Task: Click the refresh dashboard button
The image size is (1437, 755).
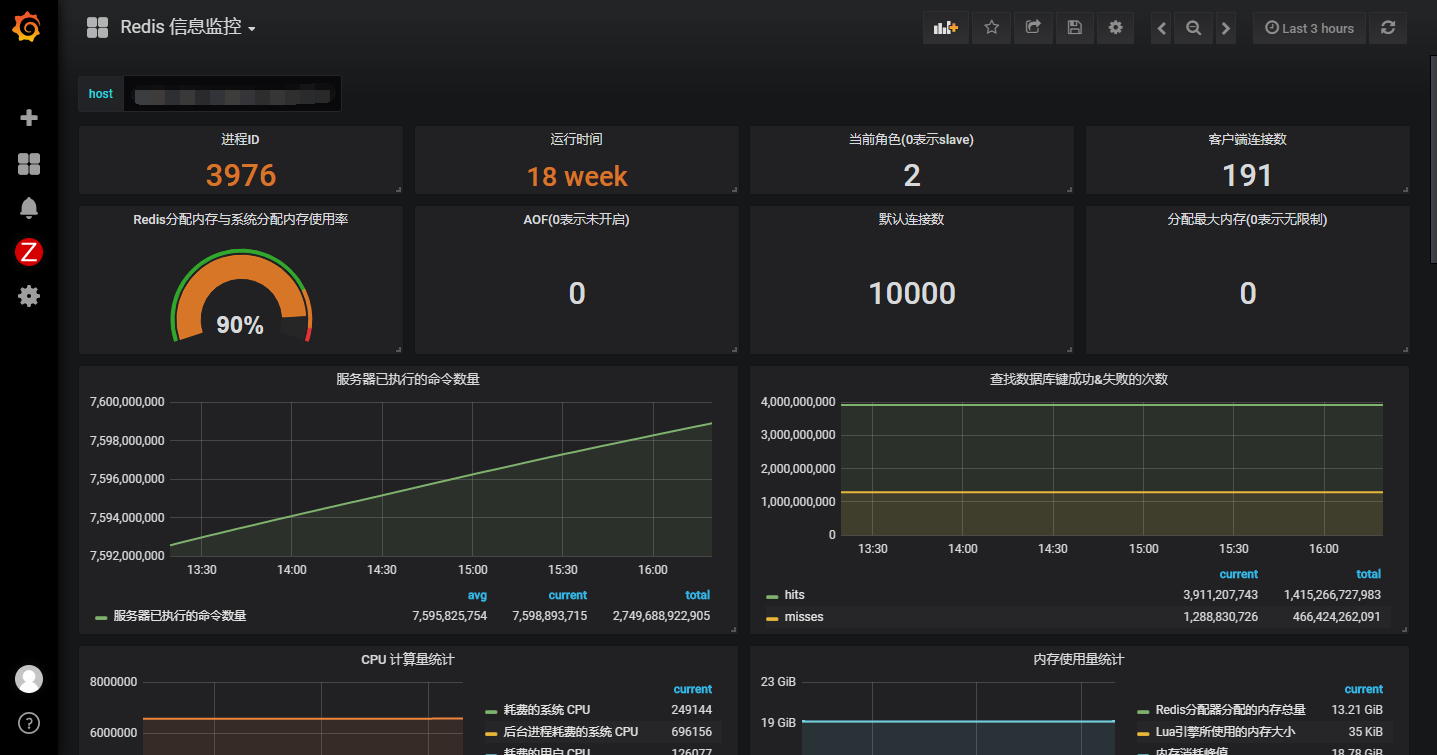Action: pyautogui.click(x=1388, y=28)
